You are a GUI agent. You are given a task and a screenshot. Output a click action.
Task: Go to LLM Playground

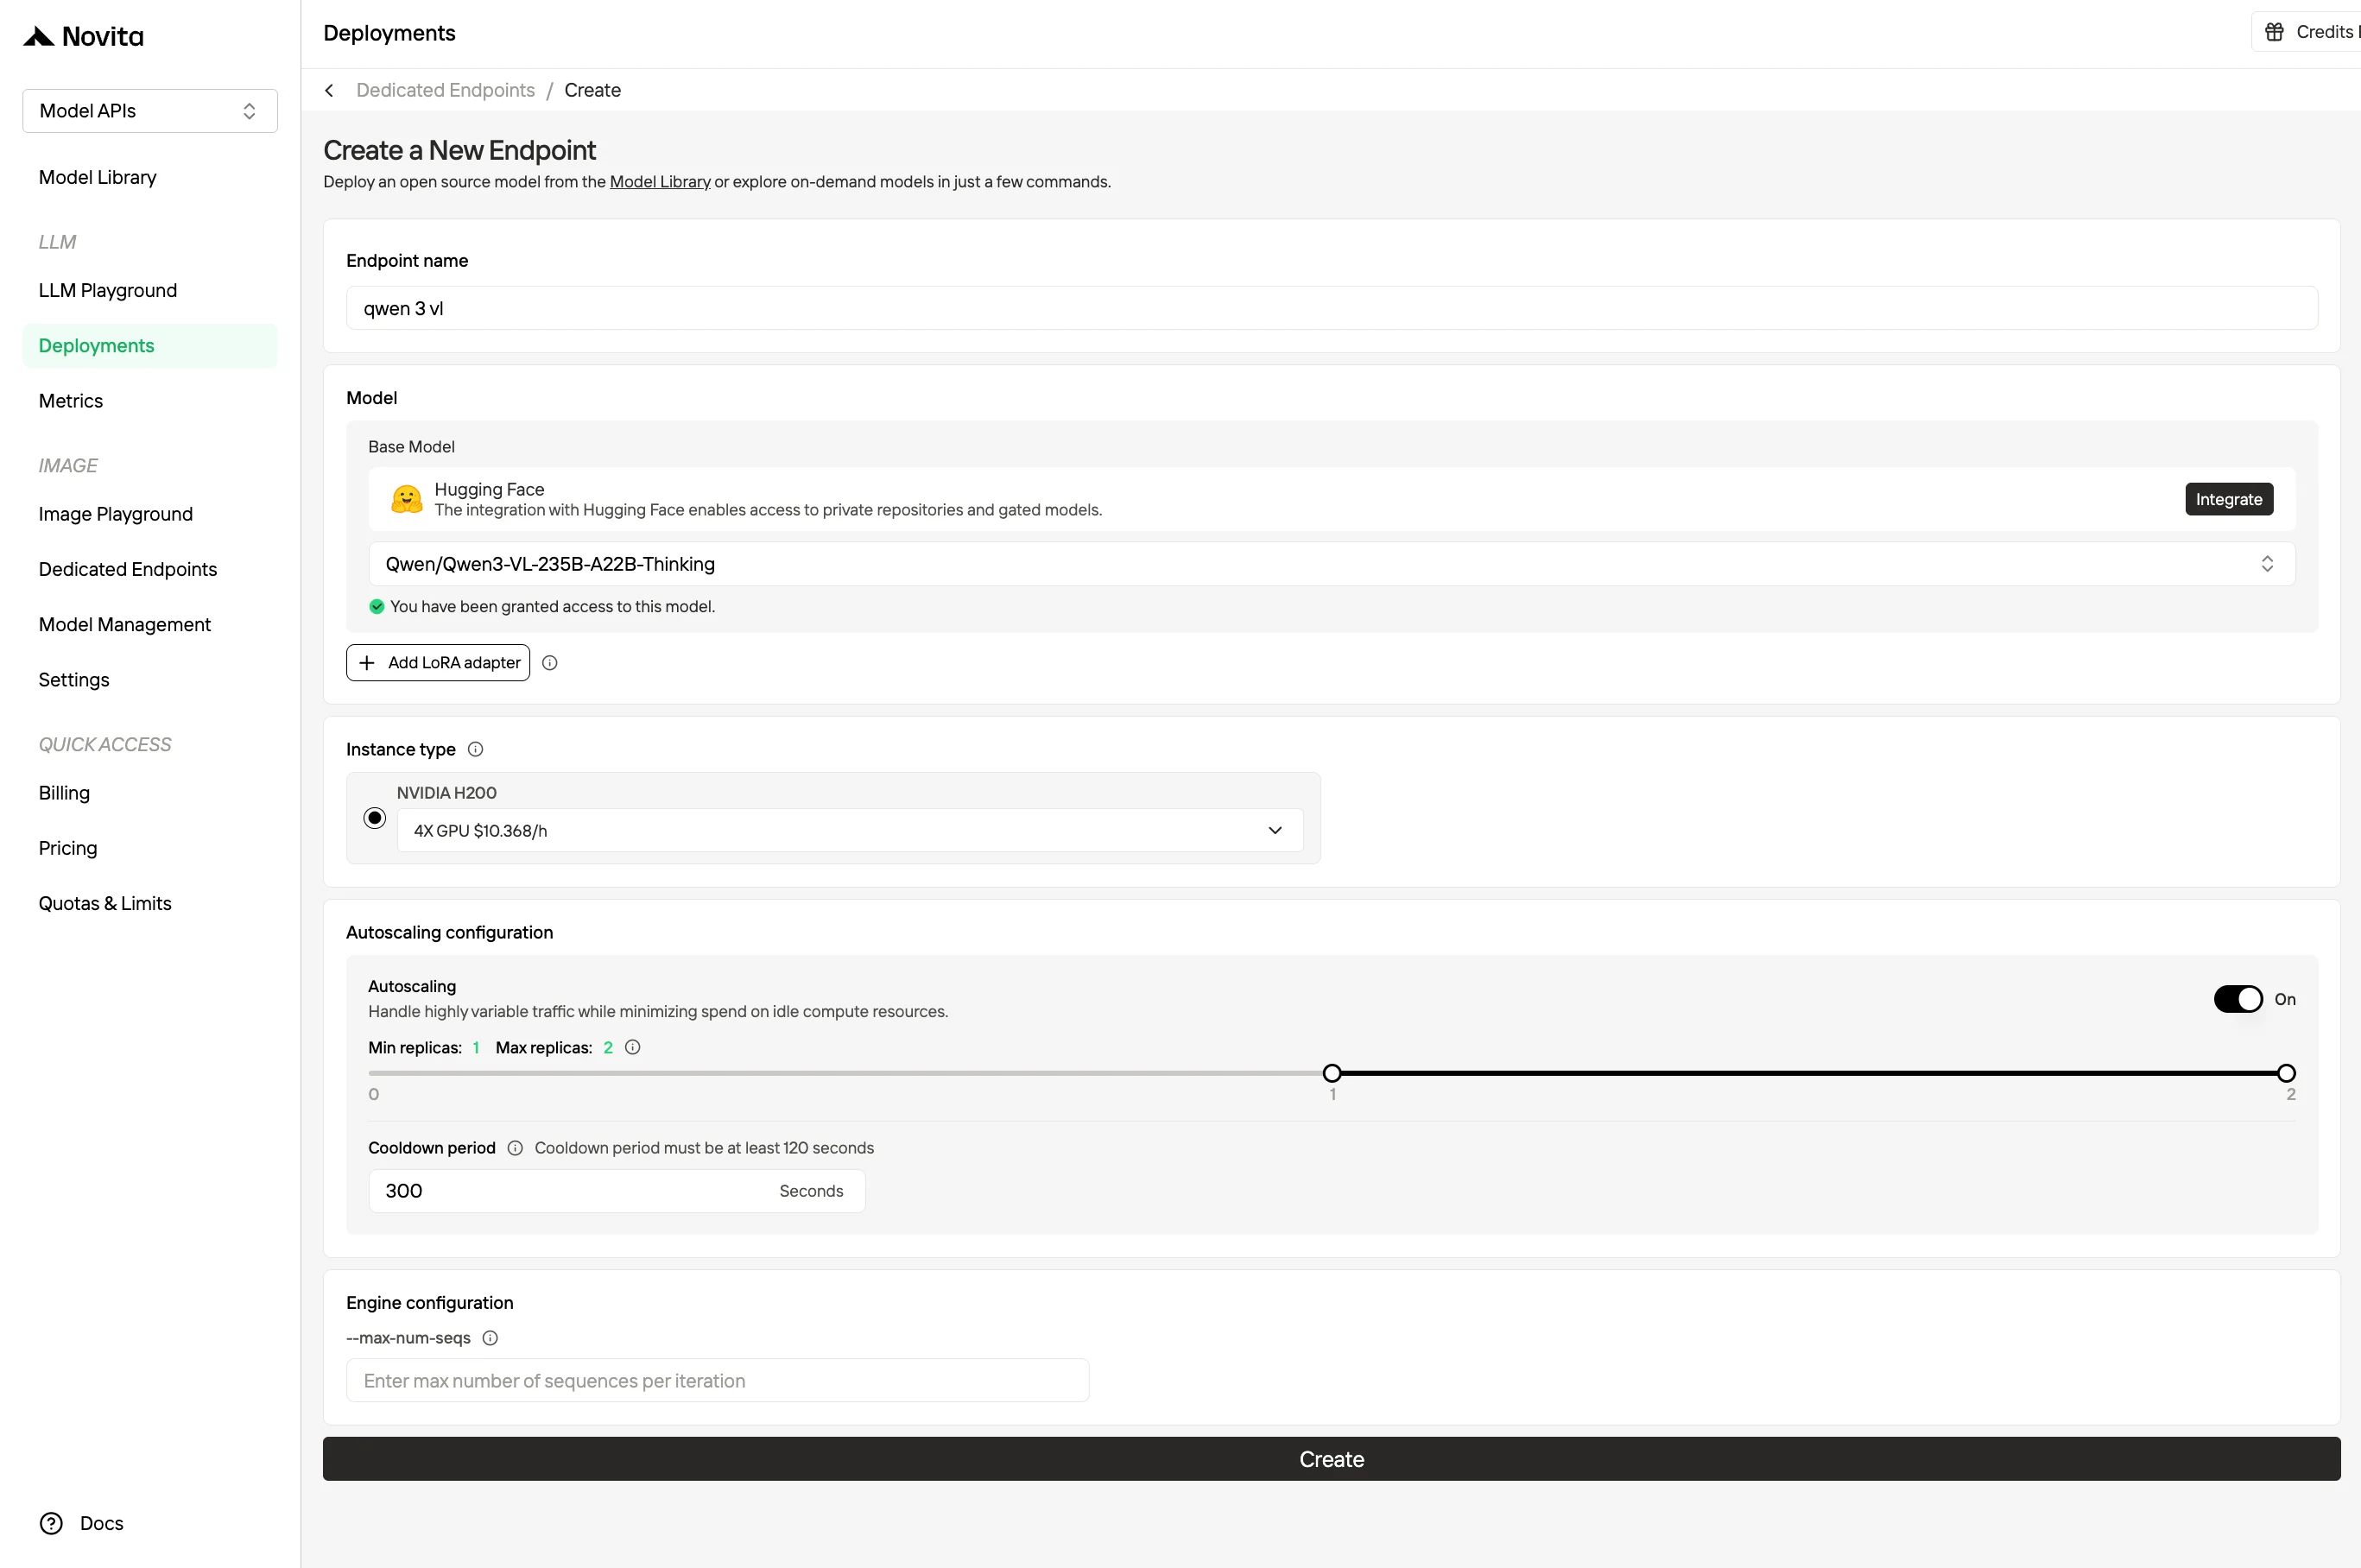click(x=107, y=290)
